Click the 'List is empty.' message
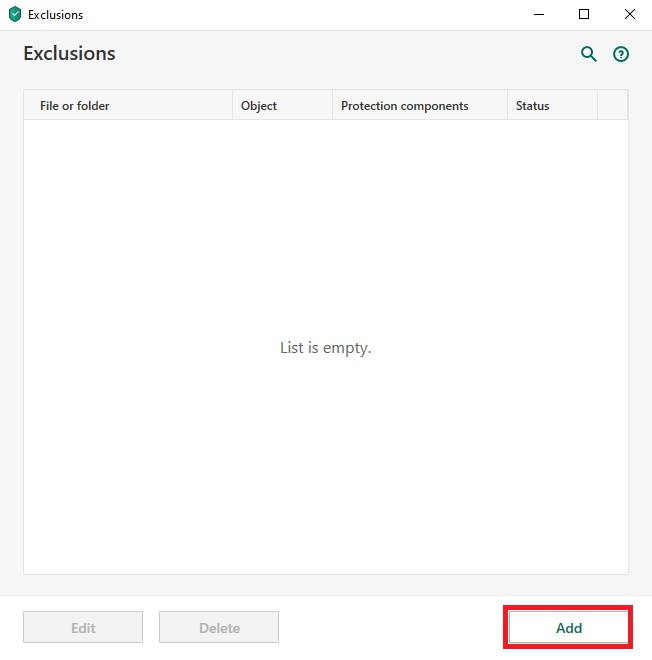 [325, 348]
